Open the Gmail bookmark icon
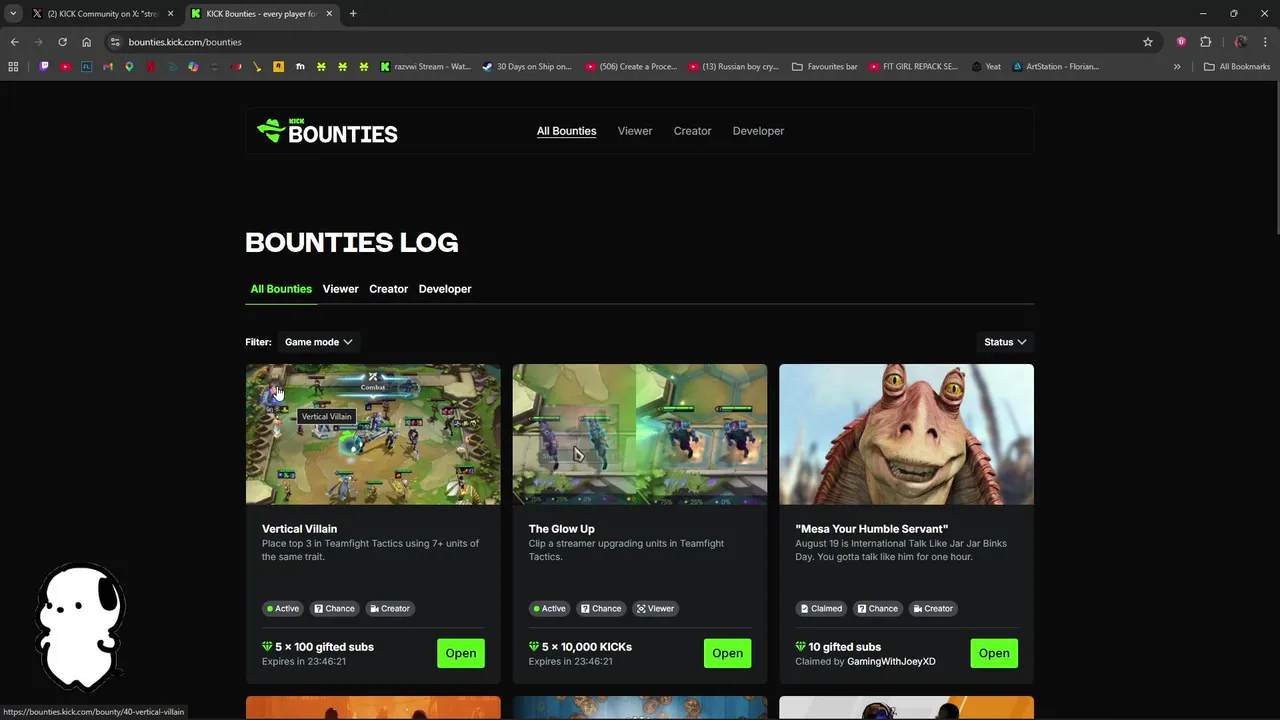This screenshot has width=1280, height=720. (x=108, y=67)
